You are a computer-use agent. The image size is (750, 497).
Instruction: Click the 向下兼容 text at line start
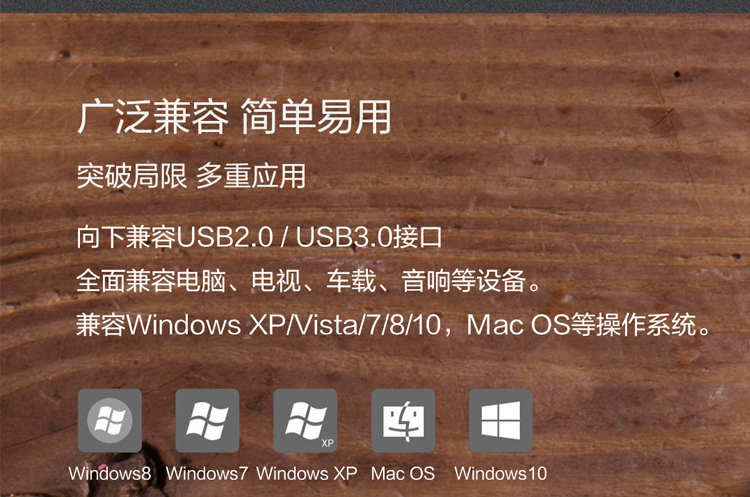(x=126, y=237)
